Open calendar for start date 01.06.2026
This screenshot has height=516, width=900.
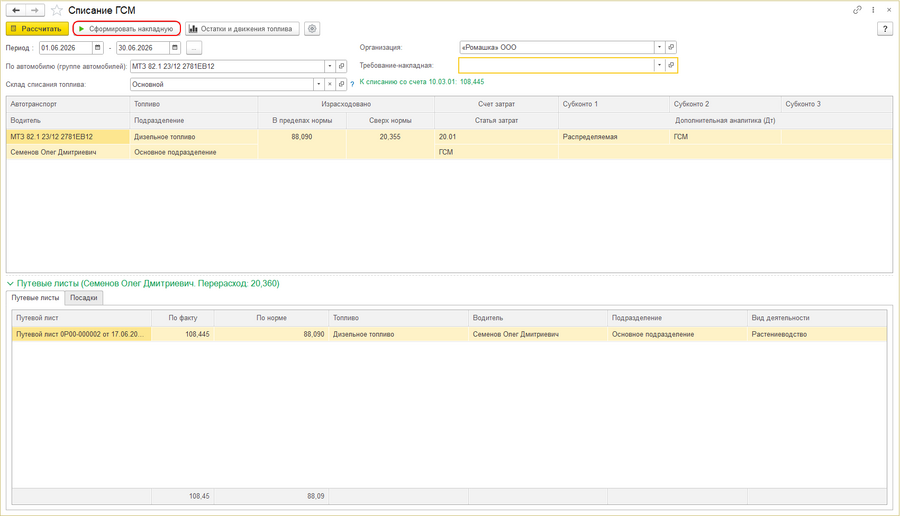98,48
